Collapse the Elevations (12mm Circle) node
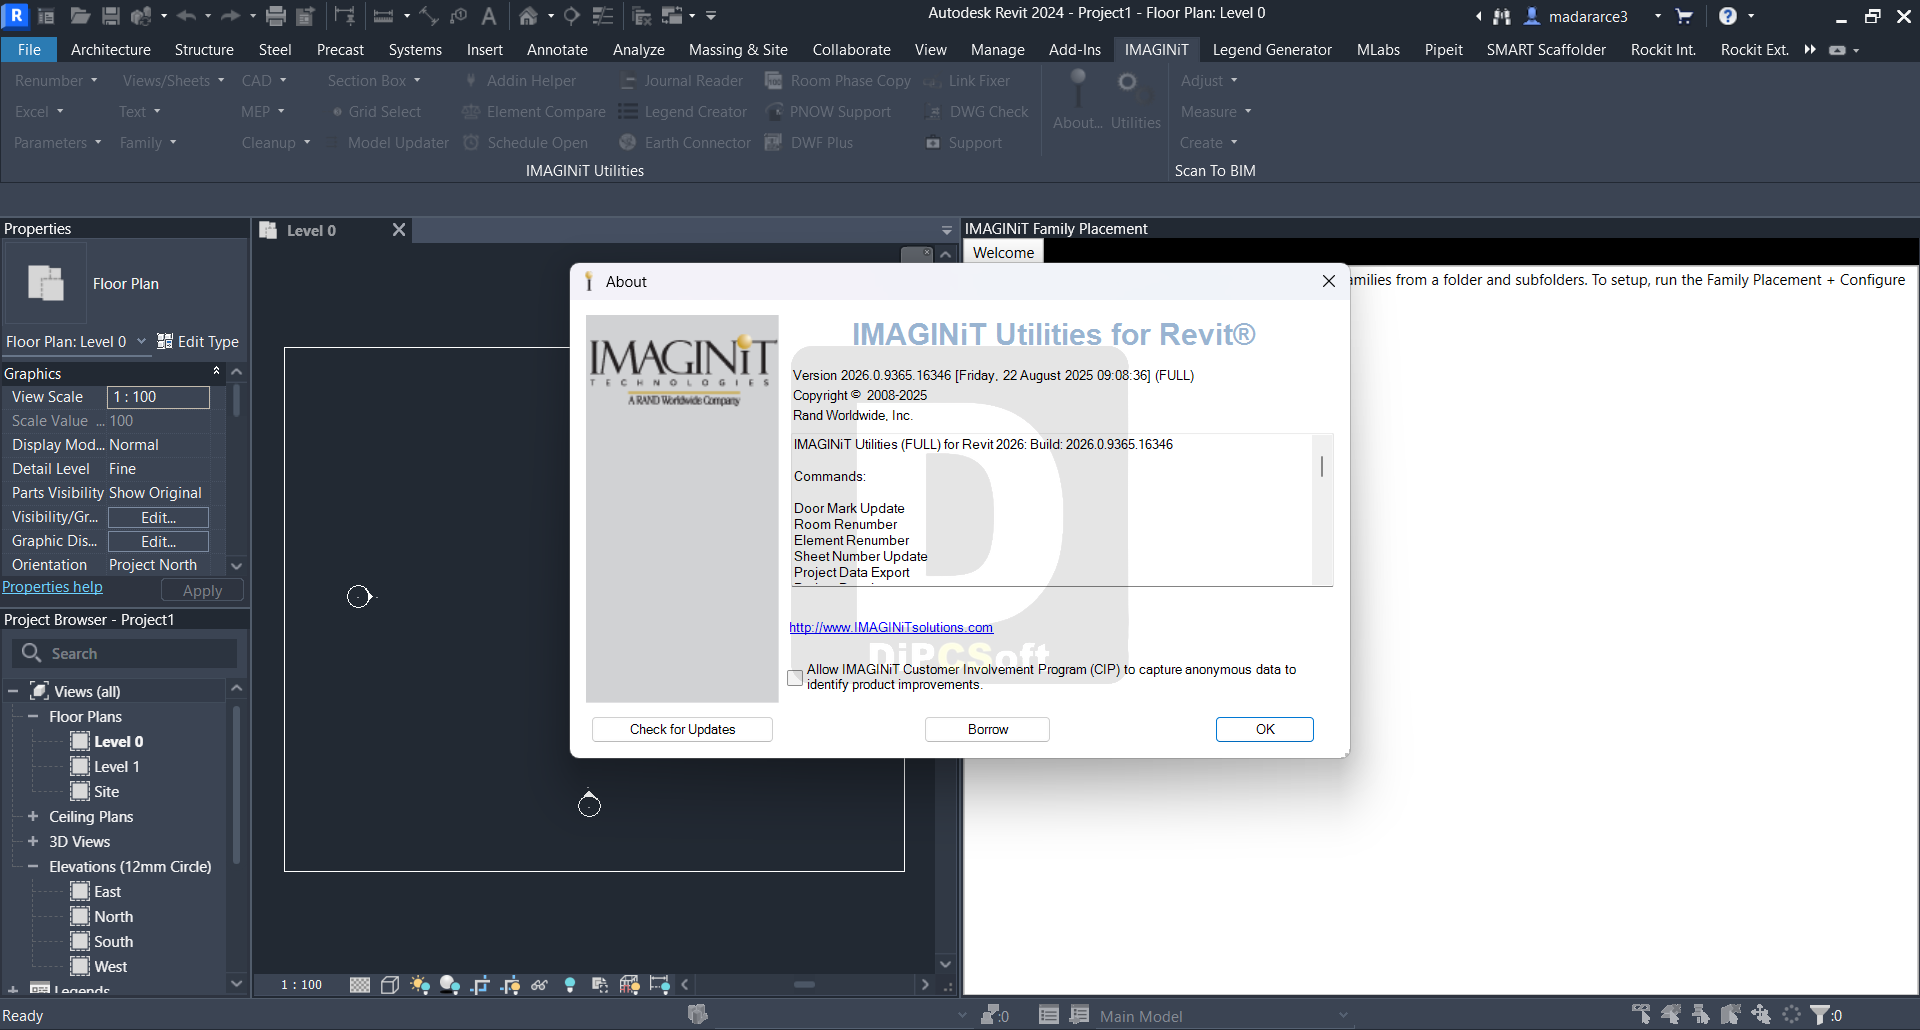The width and height of the screenshot is (1920, 1030). [x=33, y=867]
